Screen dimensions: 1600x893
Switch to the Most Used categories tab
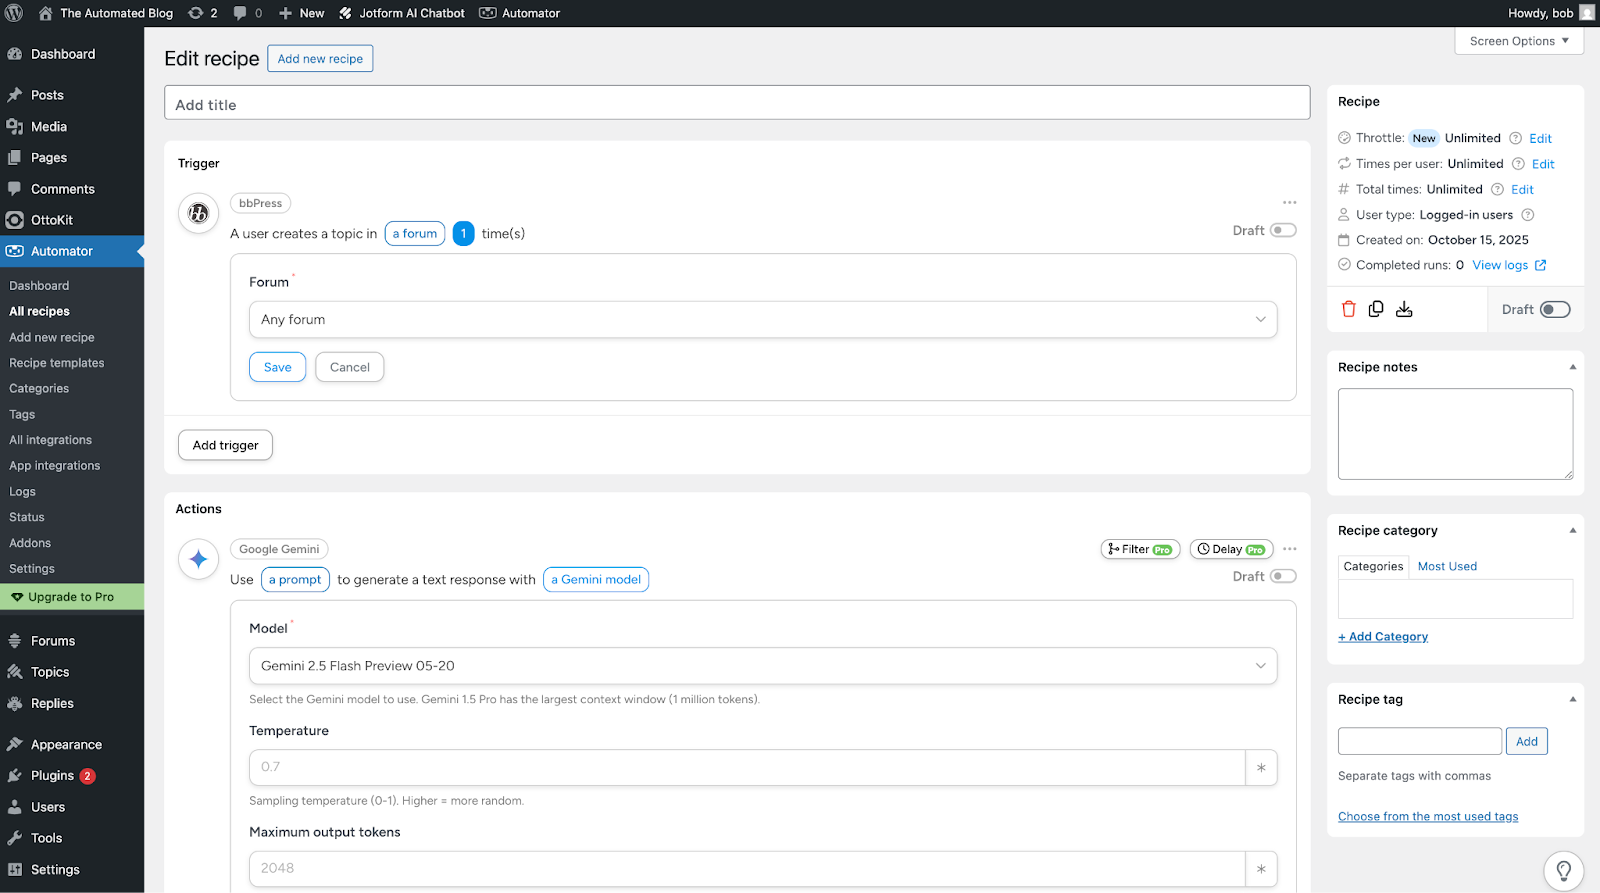1447,566
